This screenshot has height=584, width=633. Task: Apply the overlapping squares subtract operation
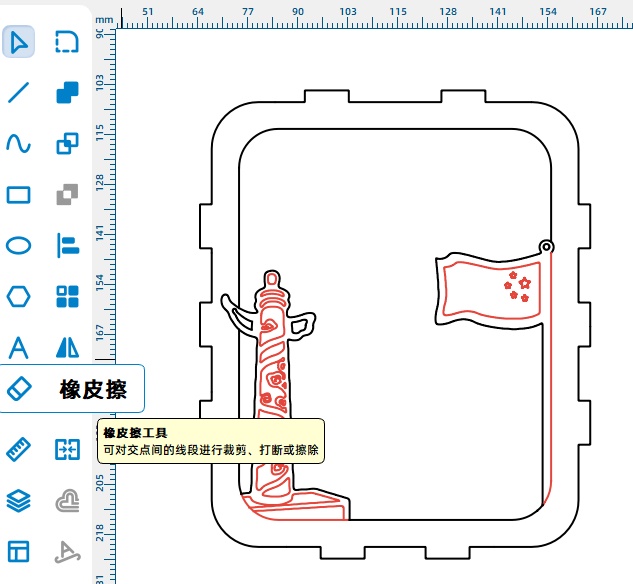click(67, 144)
